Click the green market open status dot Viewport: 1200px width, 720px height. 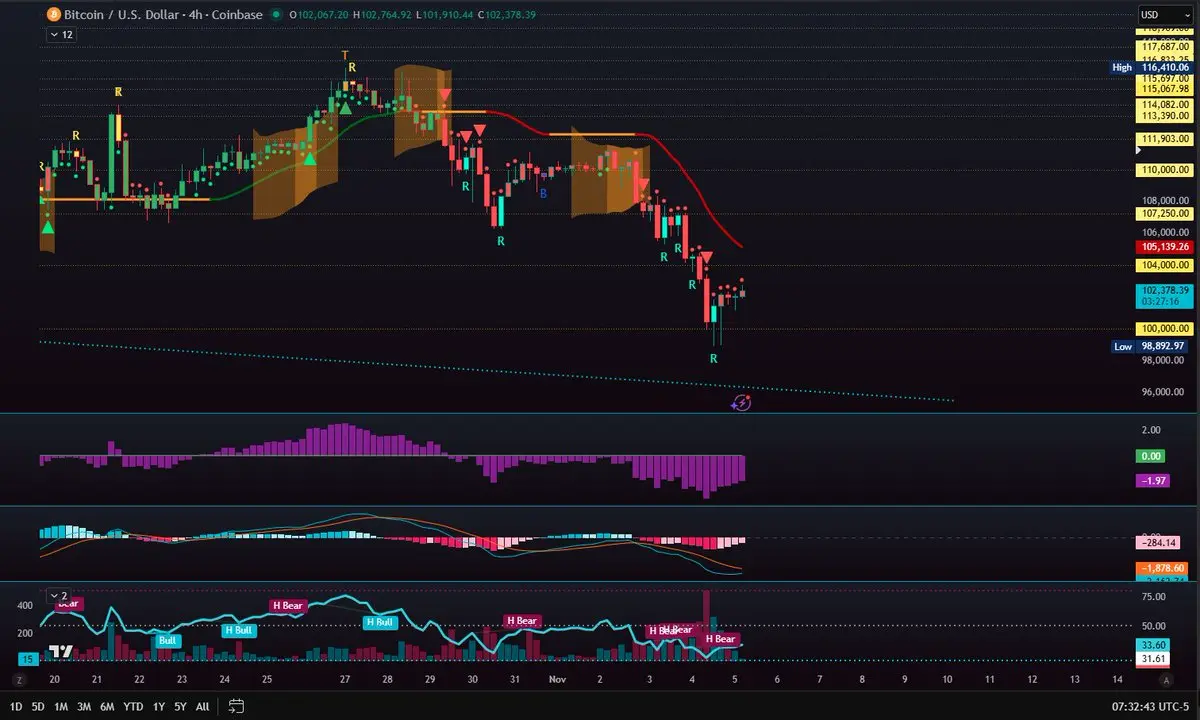(277, 15)
